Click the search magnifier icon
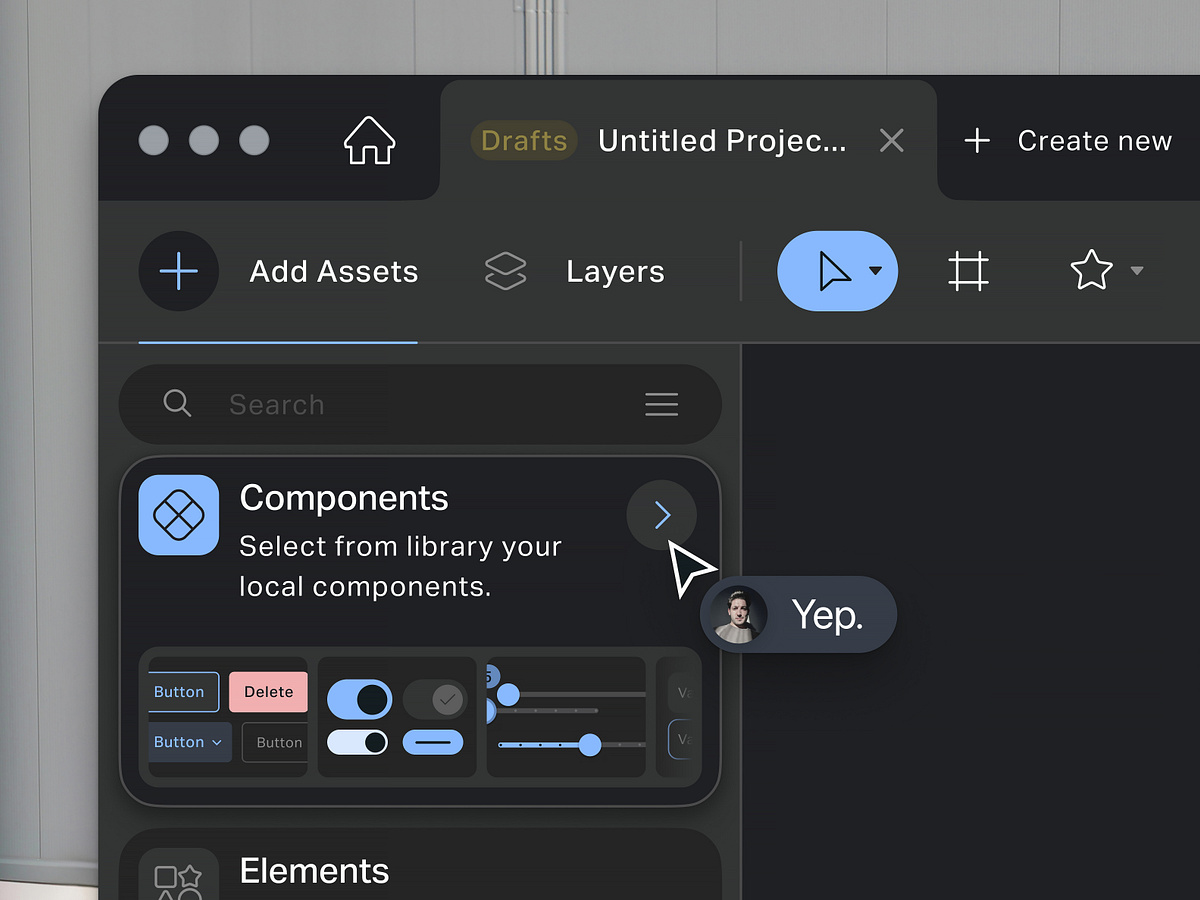The image size is (1200, 900). (x=177, y=404)
